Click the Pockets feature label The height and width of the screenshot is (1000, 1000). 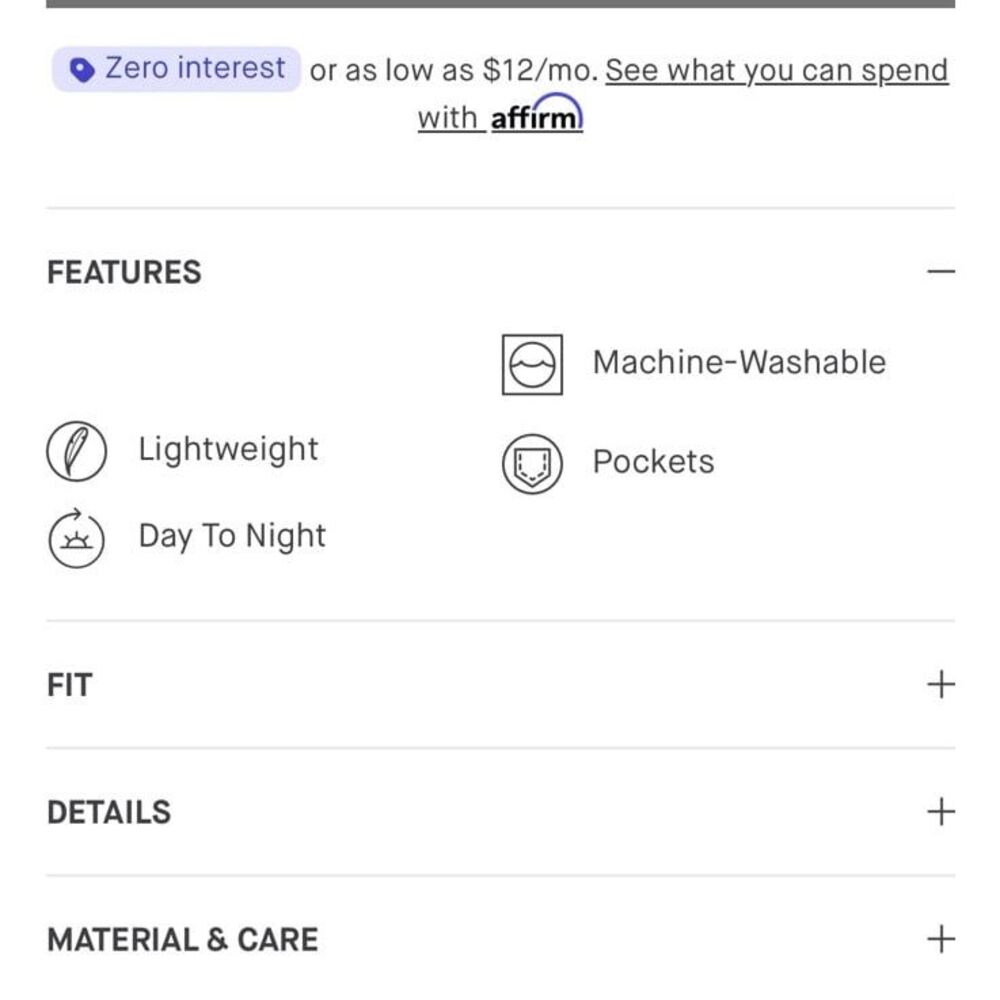653,461
